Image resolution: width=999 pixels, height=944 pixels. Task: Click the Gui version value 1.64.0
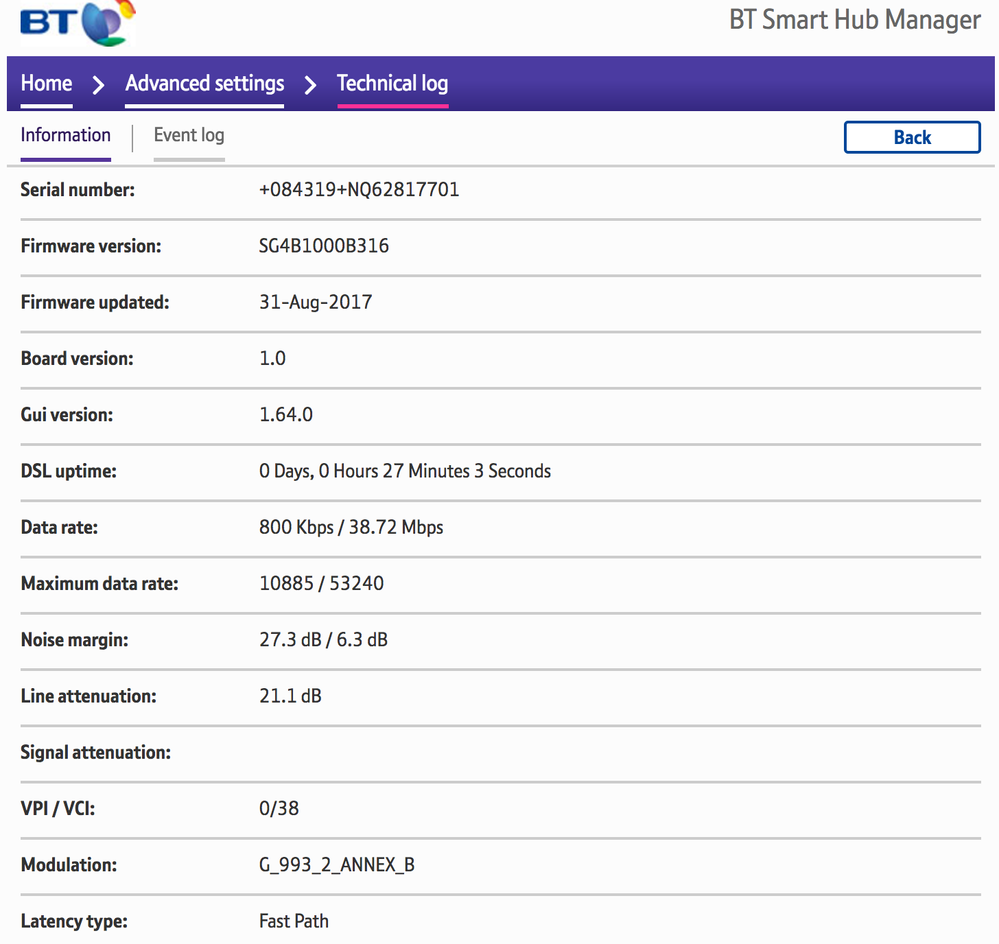pos(285,415)
